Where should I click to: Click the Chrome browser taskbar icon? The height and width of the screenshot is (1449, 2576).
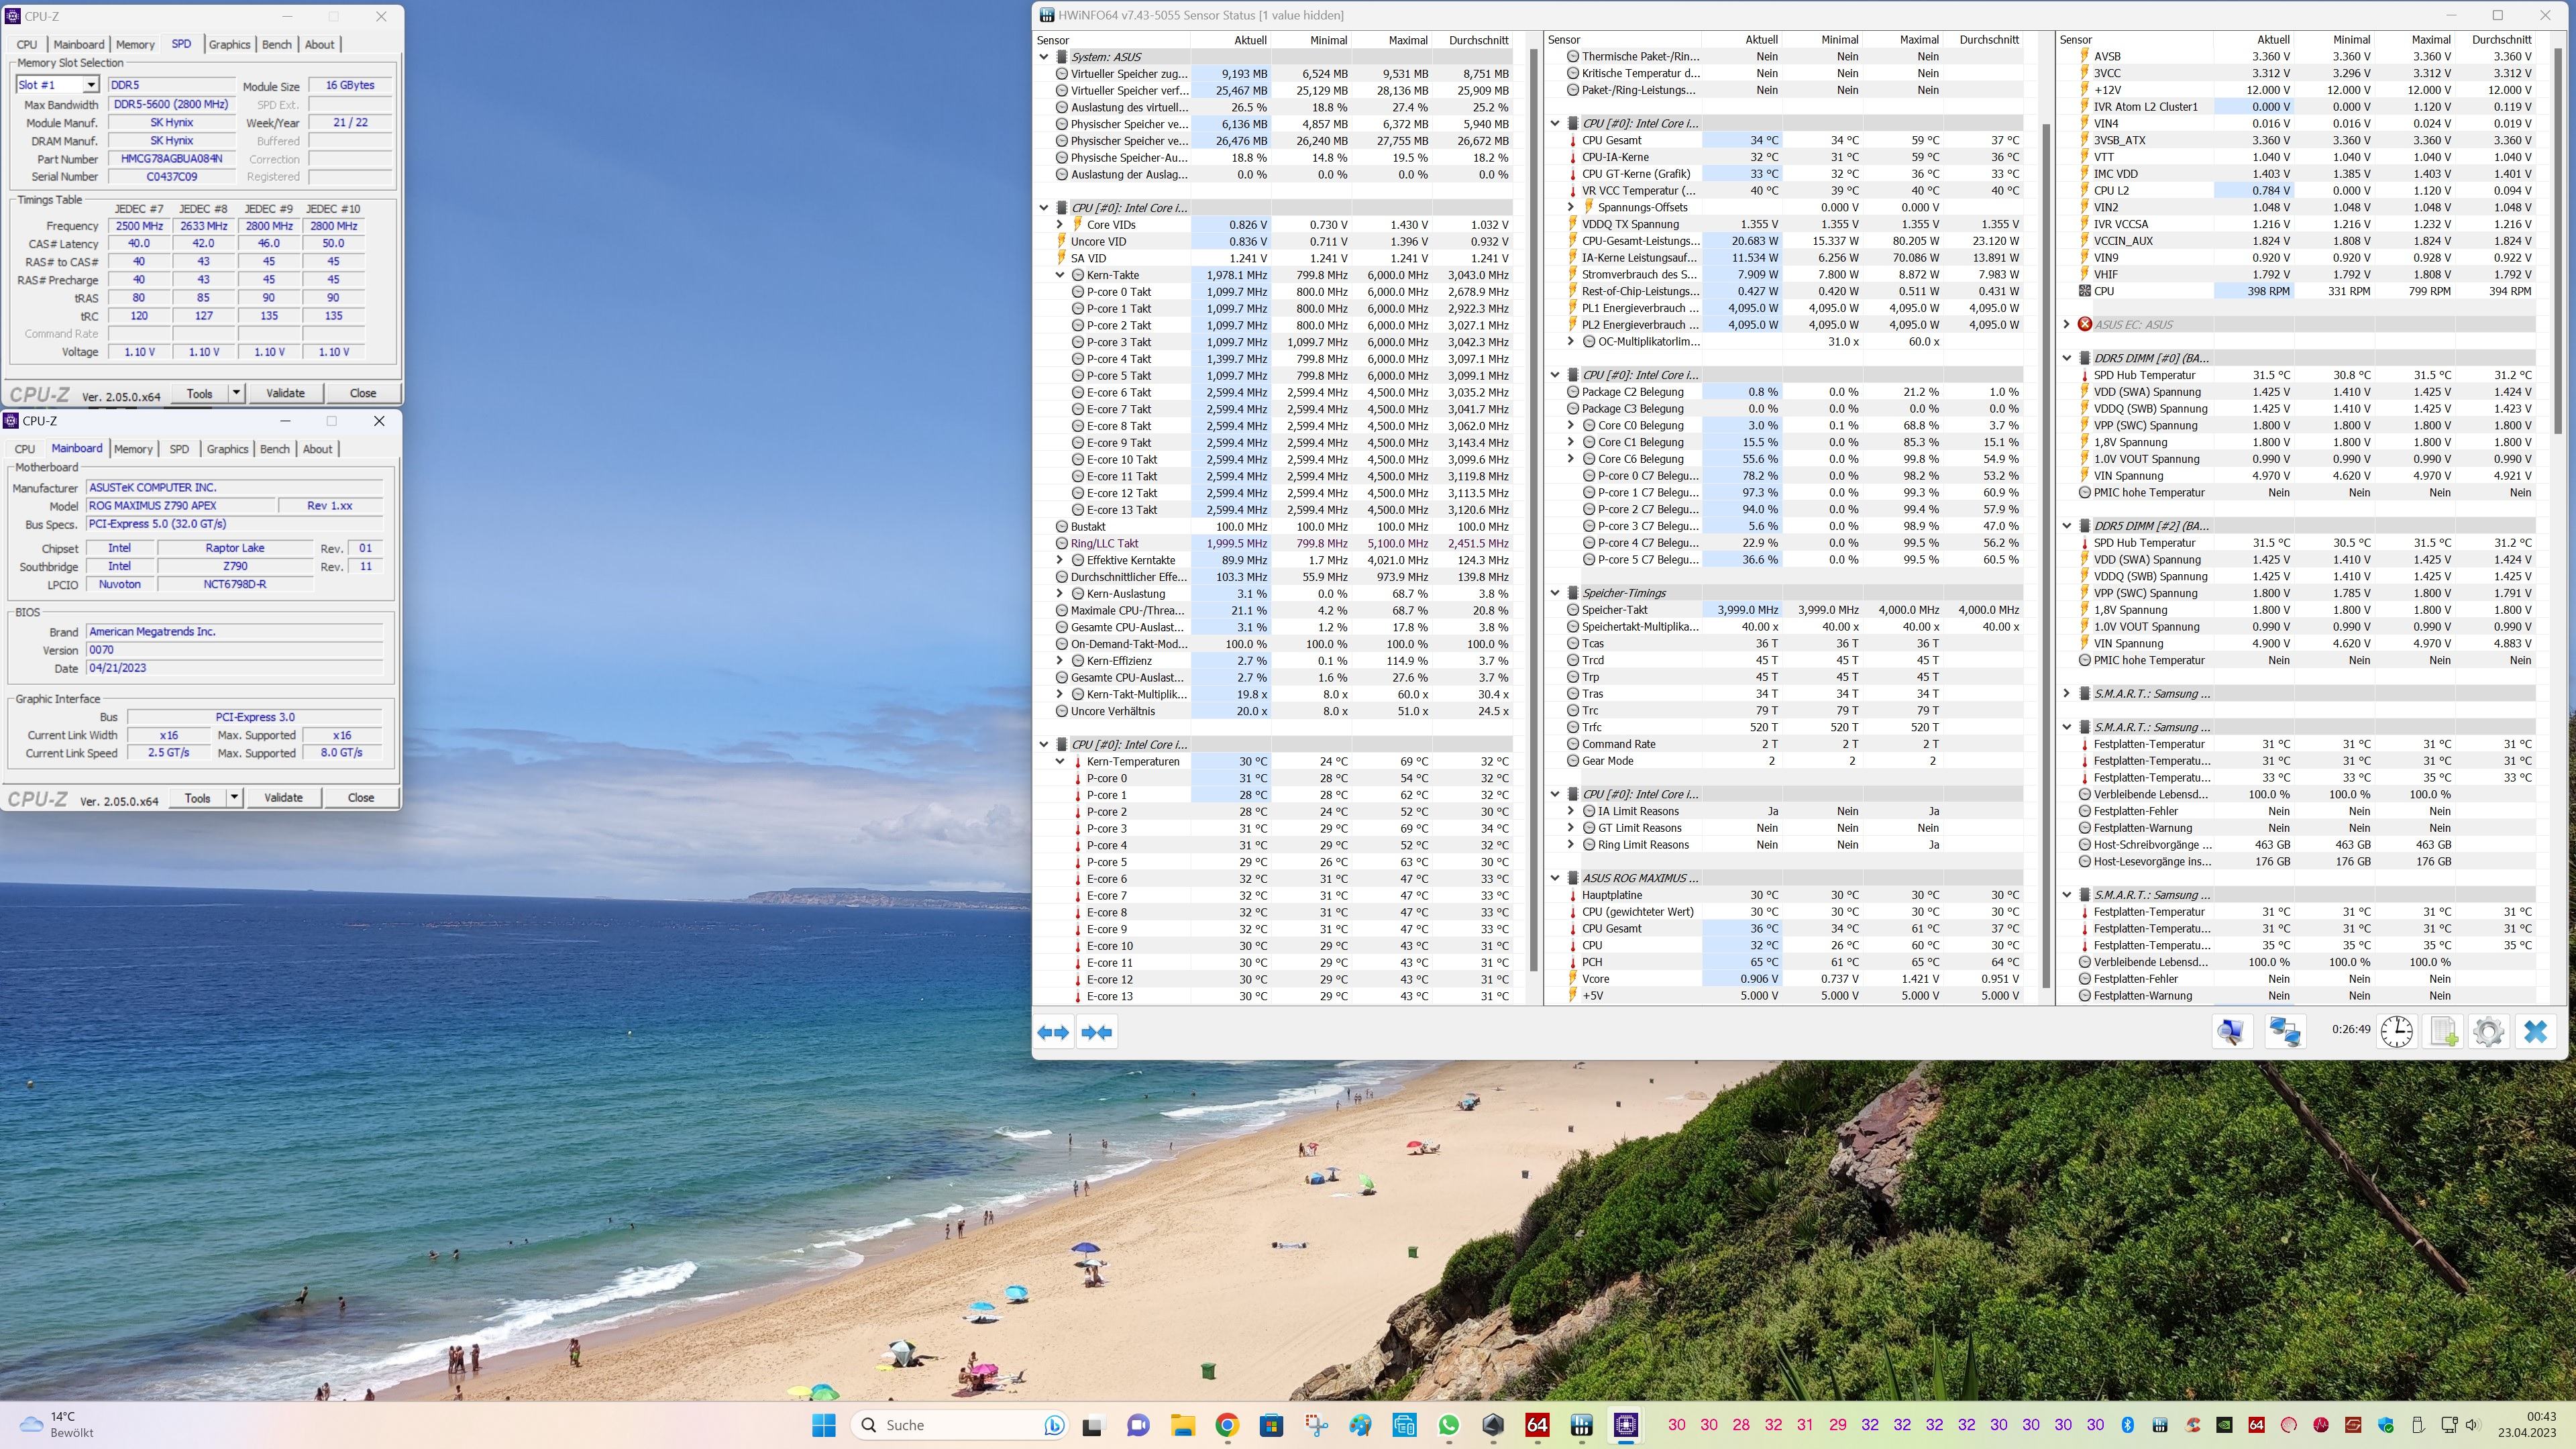click(x=1226, y=1424)
